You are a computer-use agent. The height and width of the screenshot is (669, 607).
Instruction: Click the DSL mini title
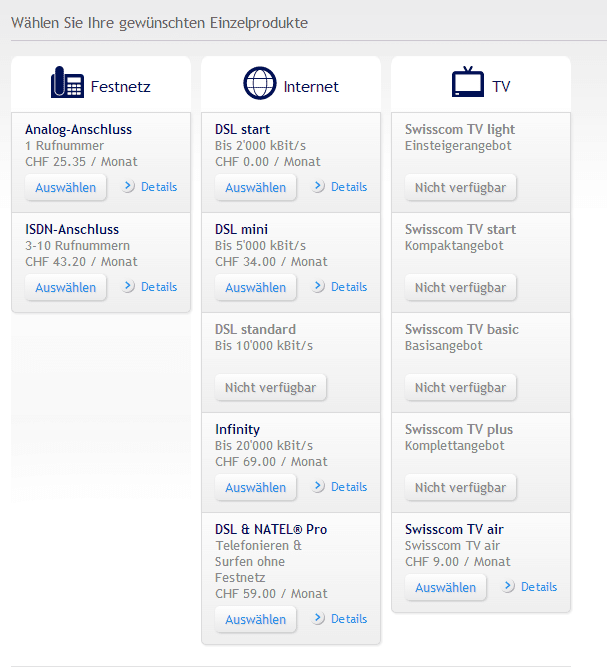coord(241,229)
